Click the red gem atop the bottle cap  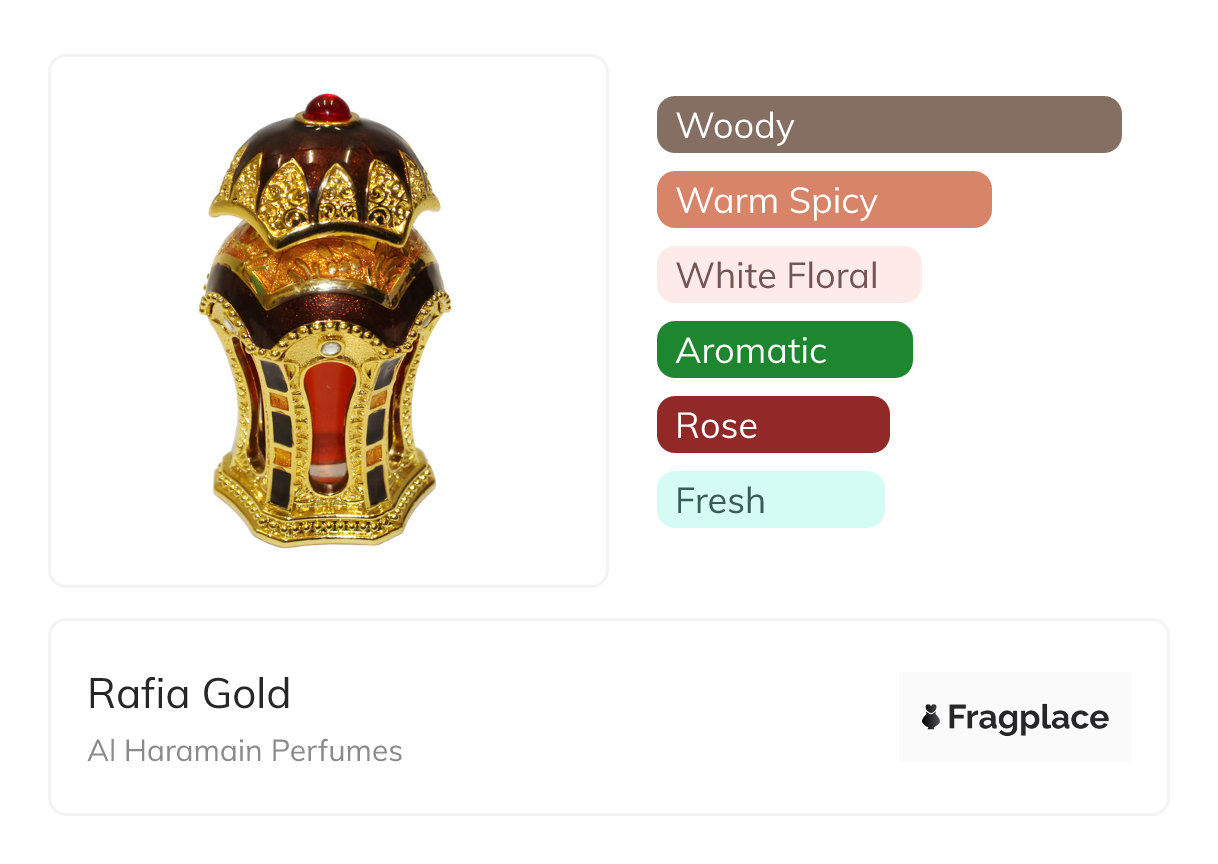click(x=327, y=107)
